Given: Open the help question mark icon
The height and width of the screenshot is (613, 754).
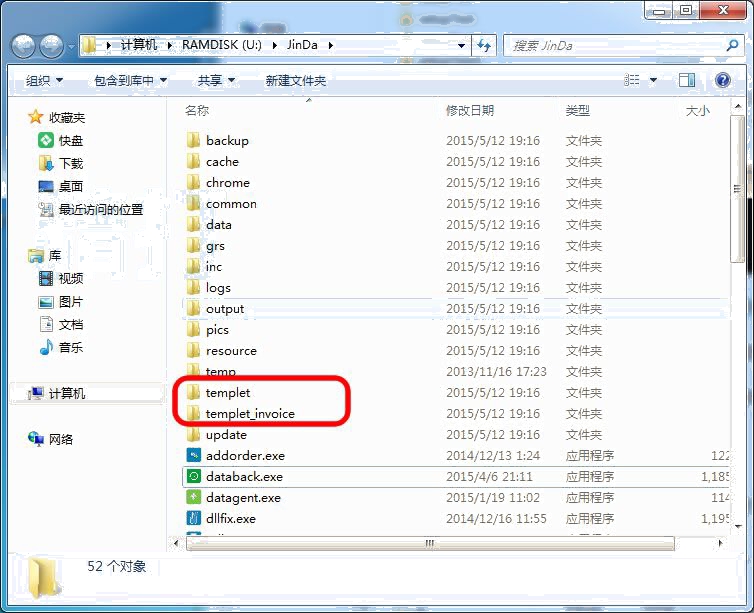Looking at the screenshot, I should coord(723,81).
